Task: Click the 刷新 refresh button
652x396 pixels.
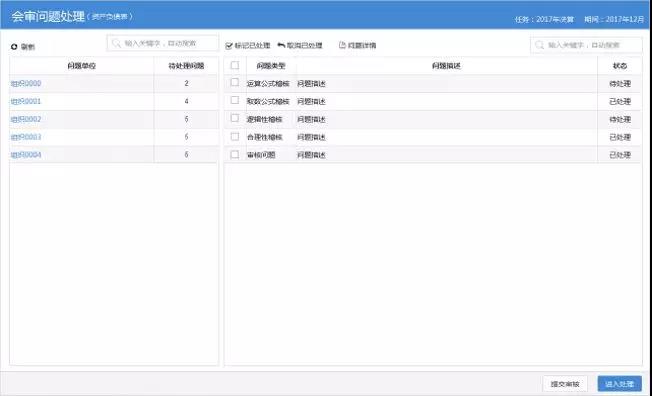Action: (x=23, y=47)
